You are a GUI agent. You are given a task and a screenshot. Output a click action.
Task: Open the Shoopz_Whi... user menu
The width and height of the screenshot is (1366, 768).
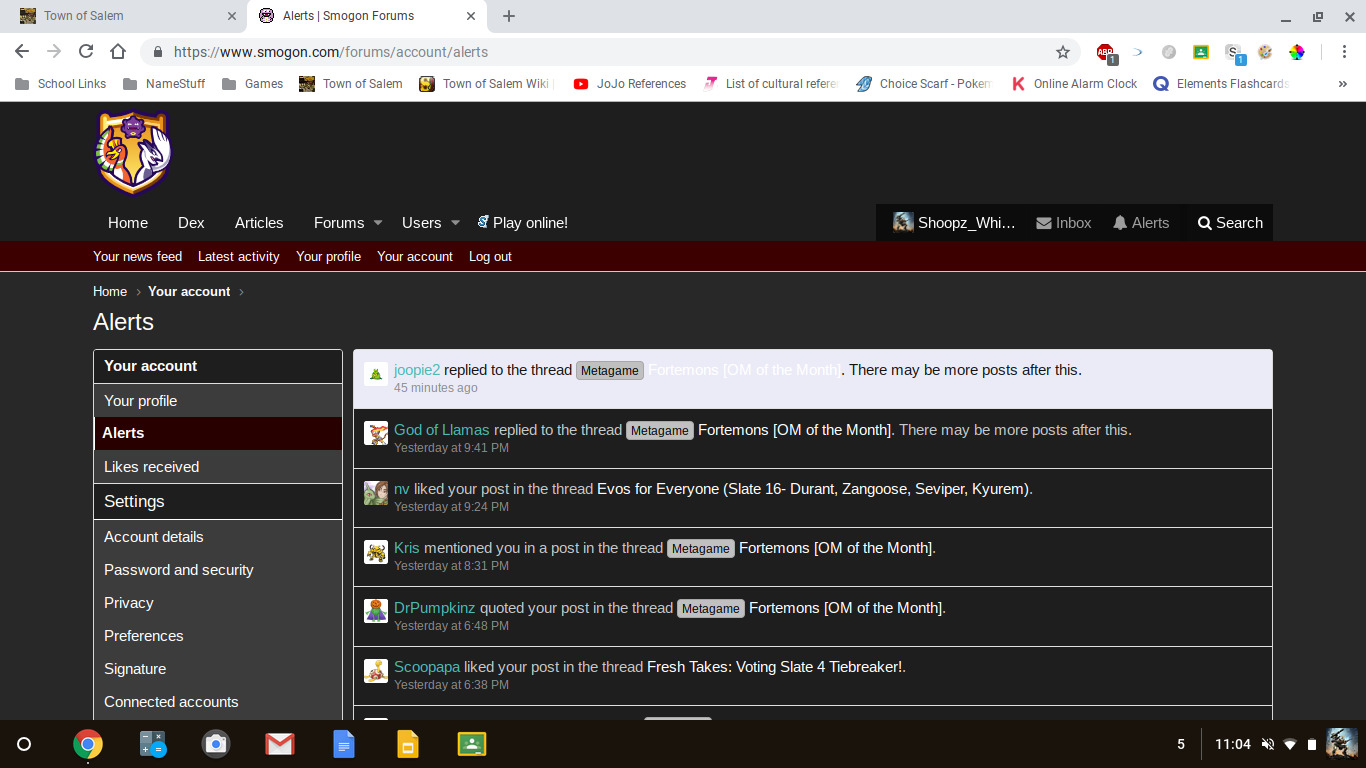(954, 223)
